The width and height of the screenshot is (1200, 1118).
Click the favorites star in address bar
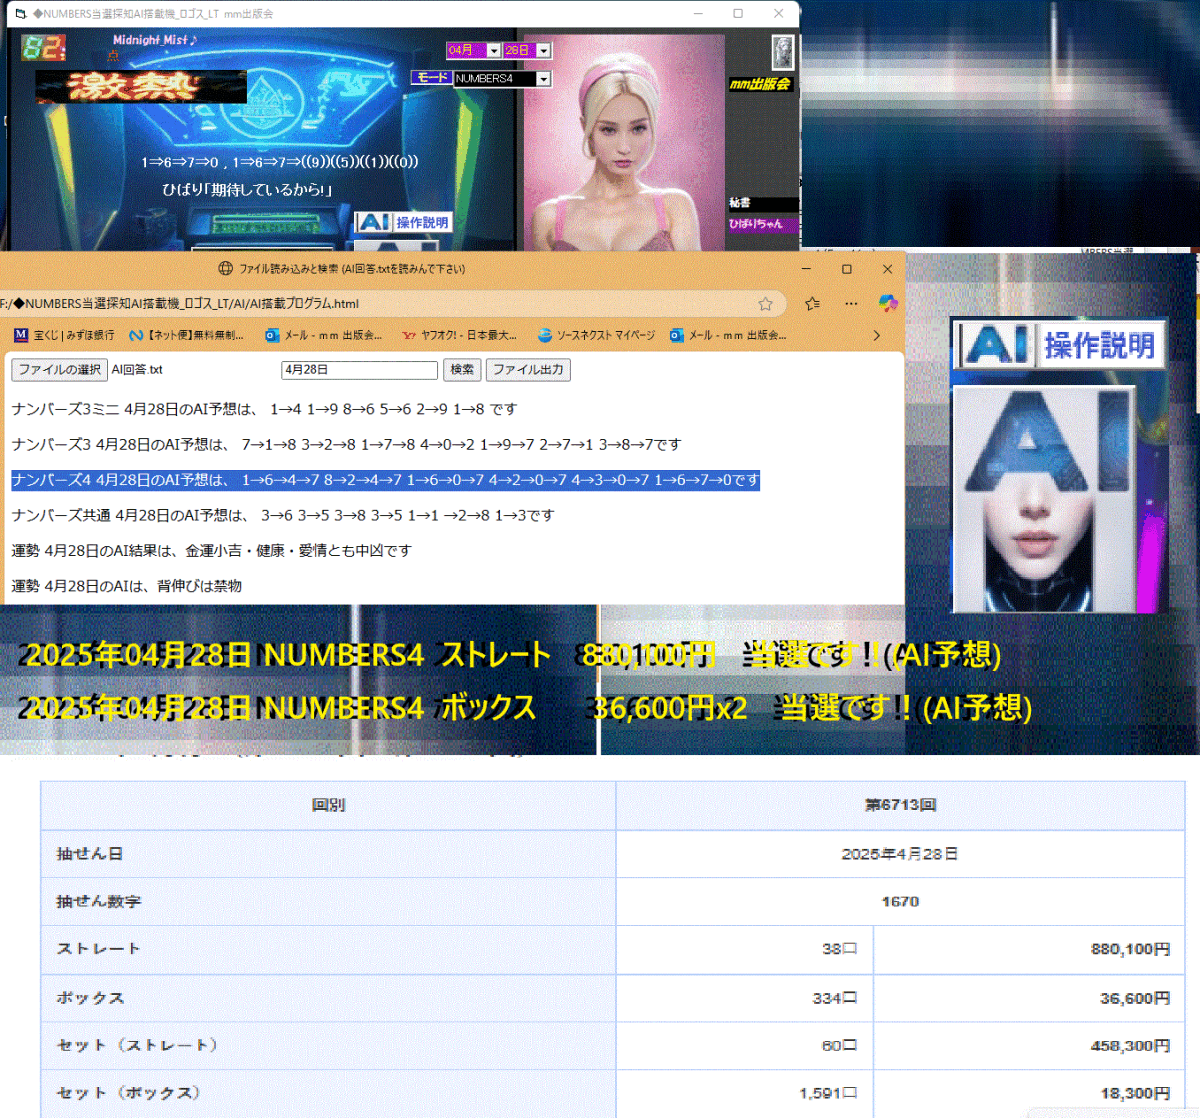765,304
